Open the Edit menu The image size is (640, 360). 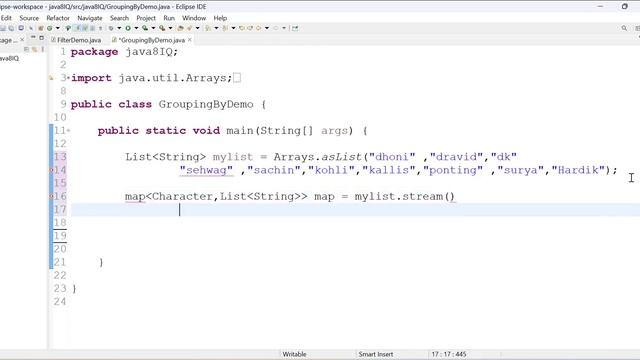[x=6, y=18]
